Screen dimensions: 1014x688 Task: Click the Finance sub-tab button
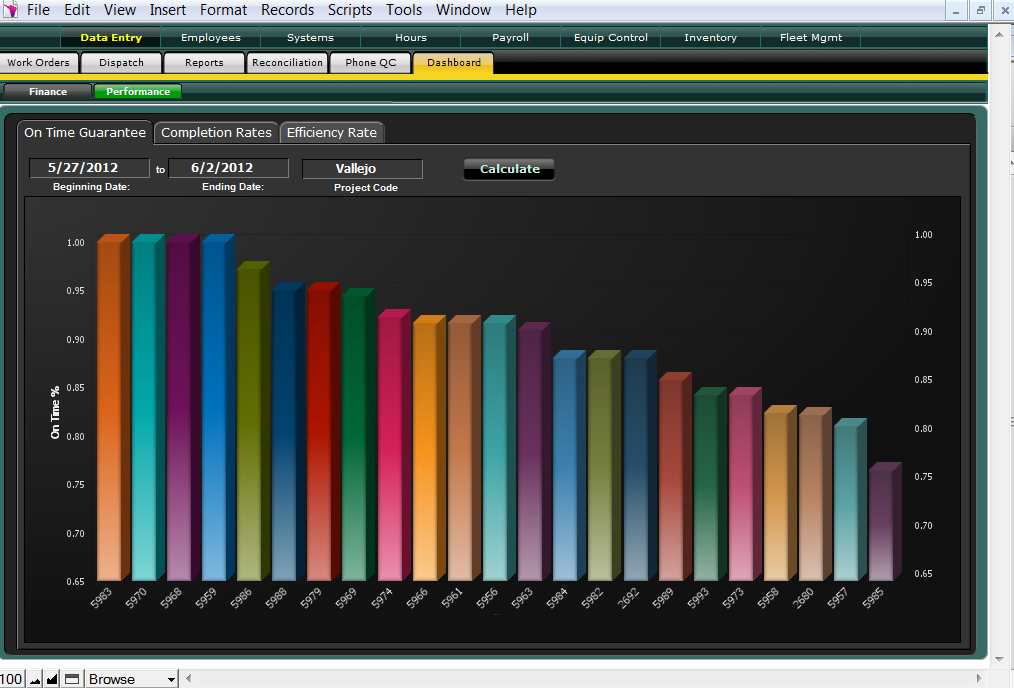[48, 92]
